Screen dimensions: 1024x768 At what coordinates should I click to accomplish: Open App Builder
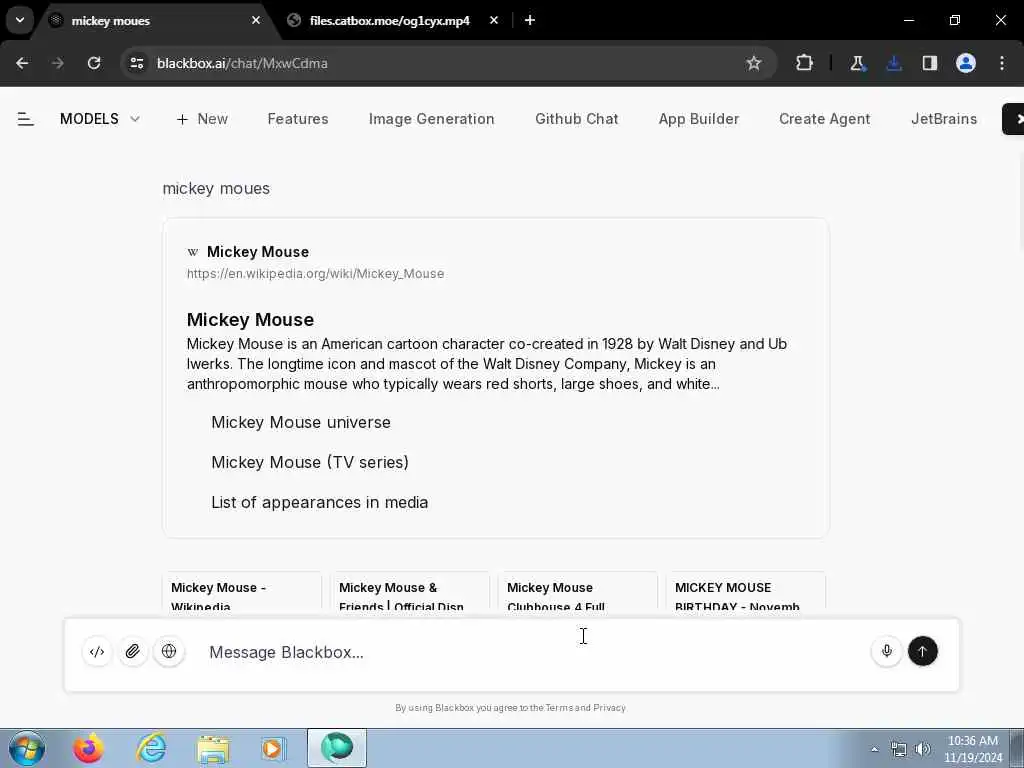click(x=699, y=119)
